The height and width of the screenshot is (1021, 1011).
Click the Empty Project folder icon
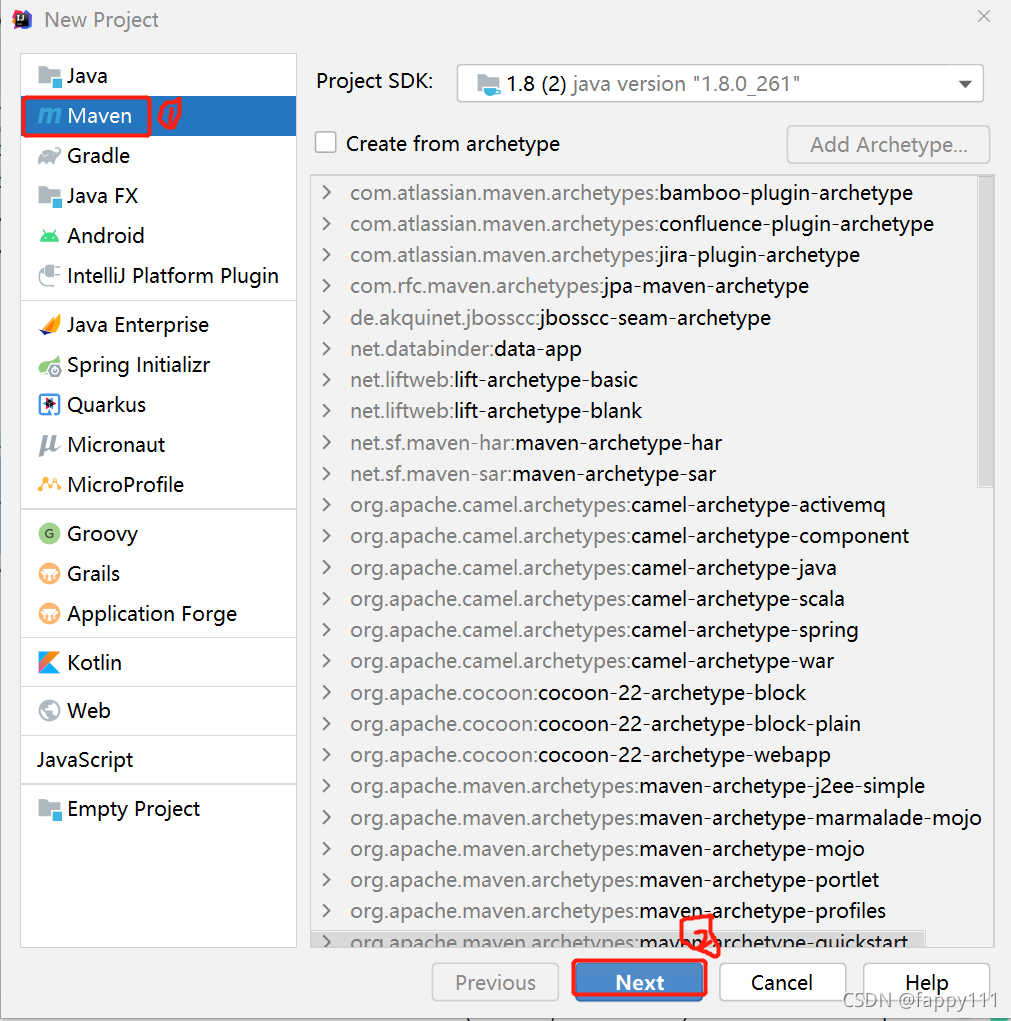(49, 809)
